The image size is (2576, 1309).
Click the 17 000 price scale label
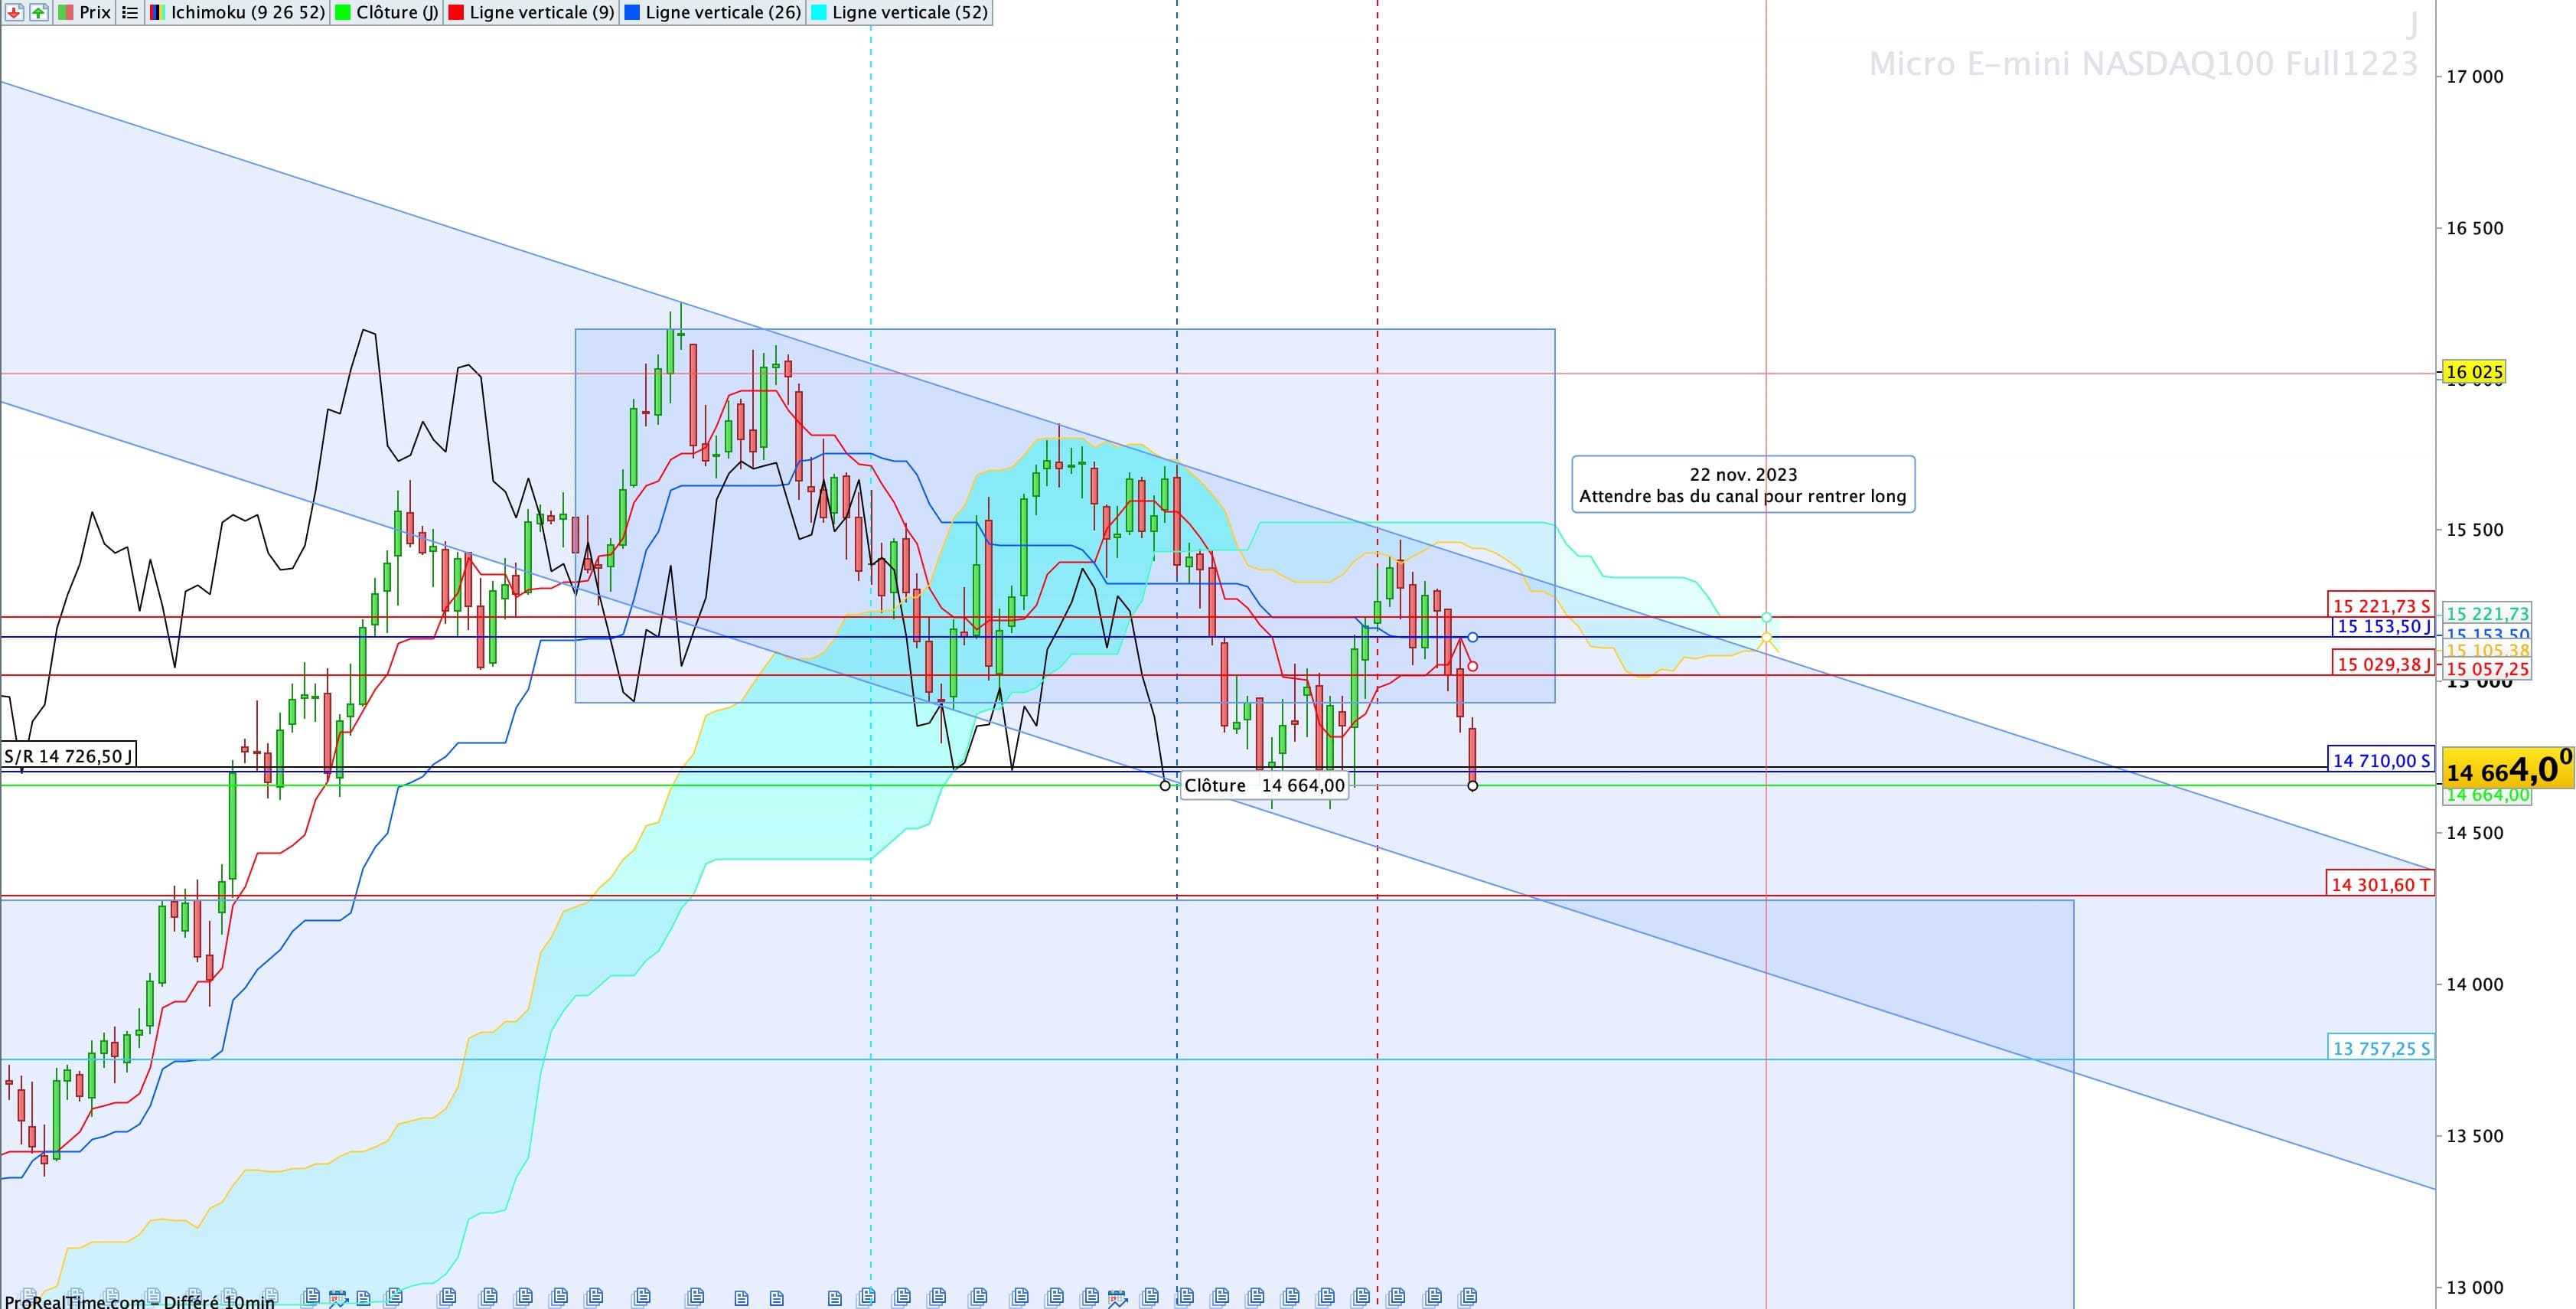(2475, 77)
